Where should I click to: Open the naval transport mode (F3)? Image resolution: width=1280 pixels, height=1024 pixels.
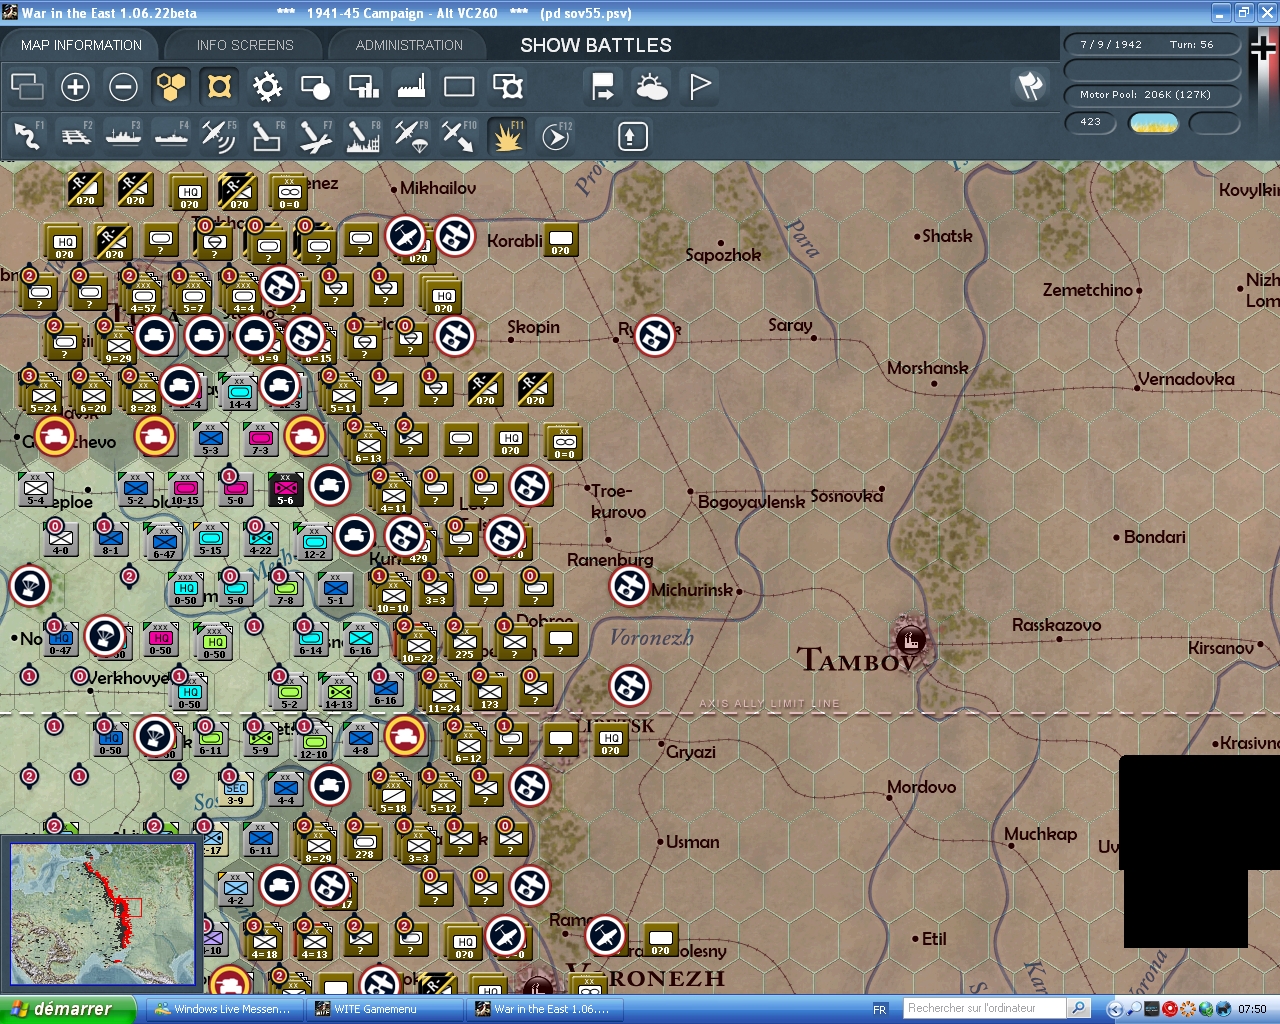point(123,135)
